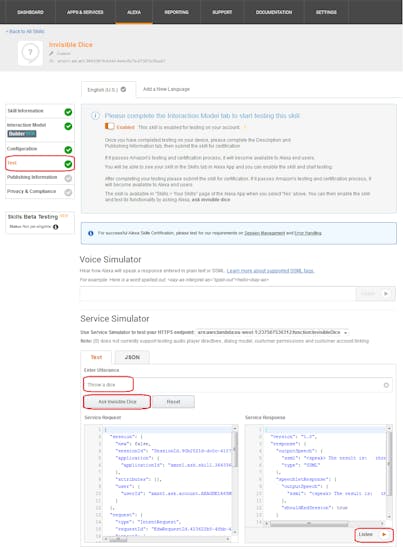
Task: Click the Service Response horizontal scrollbar
Action: tap(309, 523)
